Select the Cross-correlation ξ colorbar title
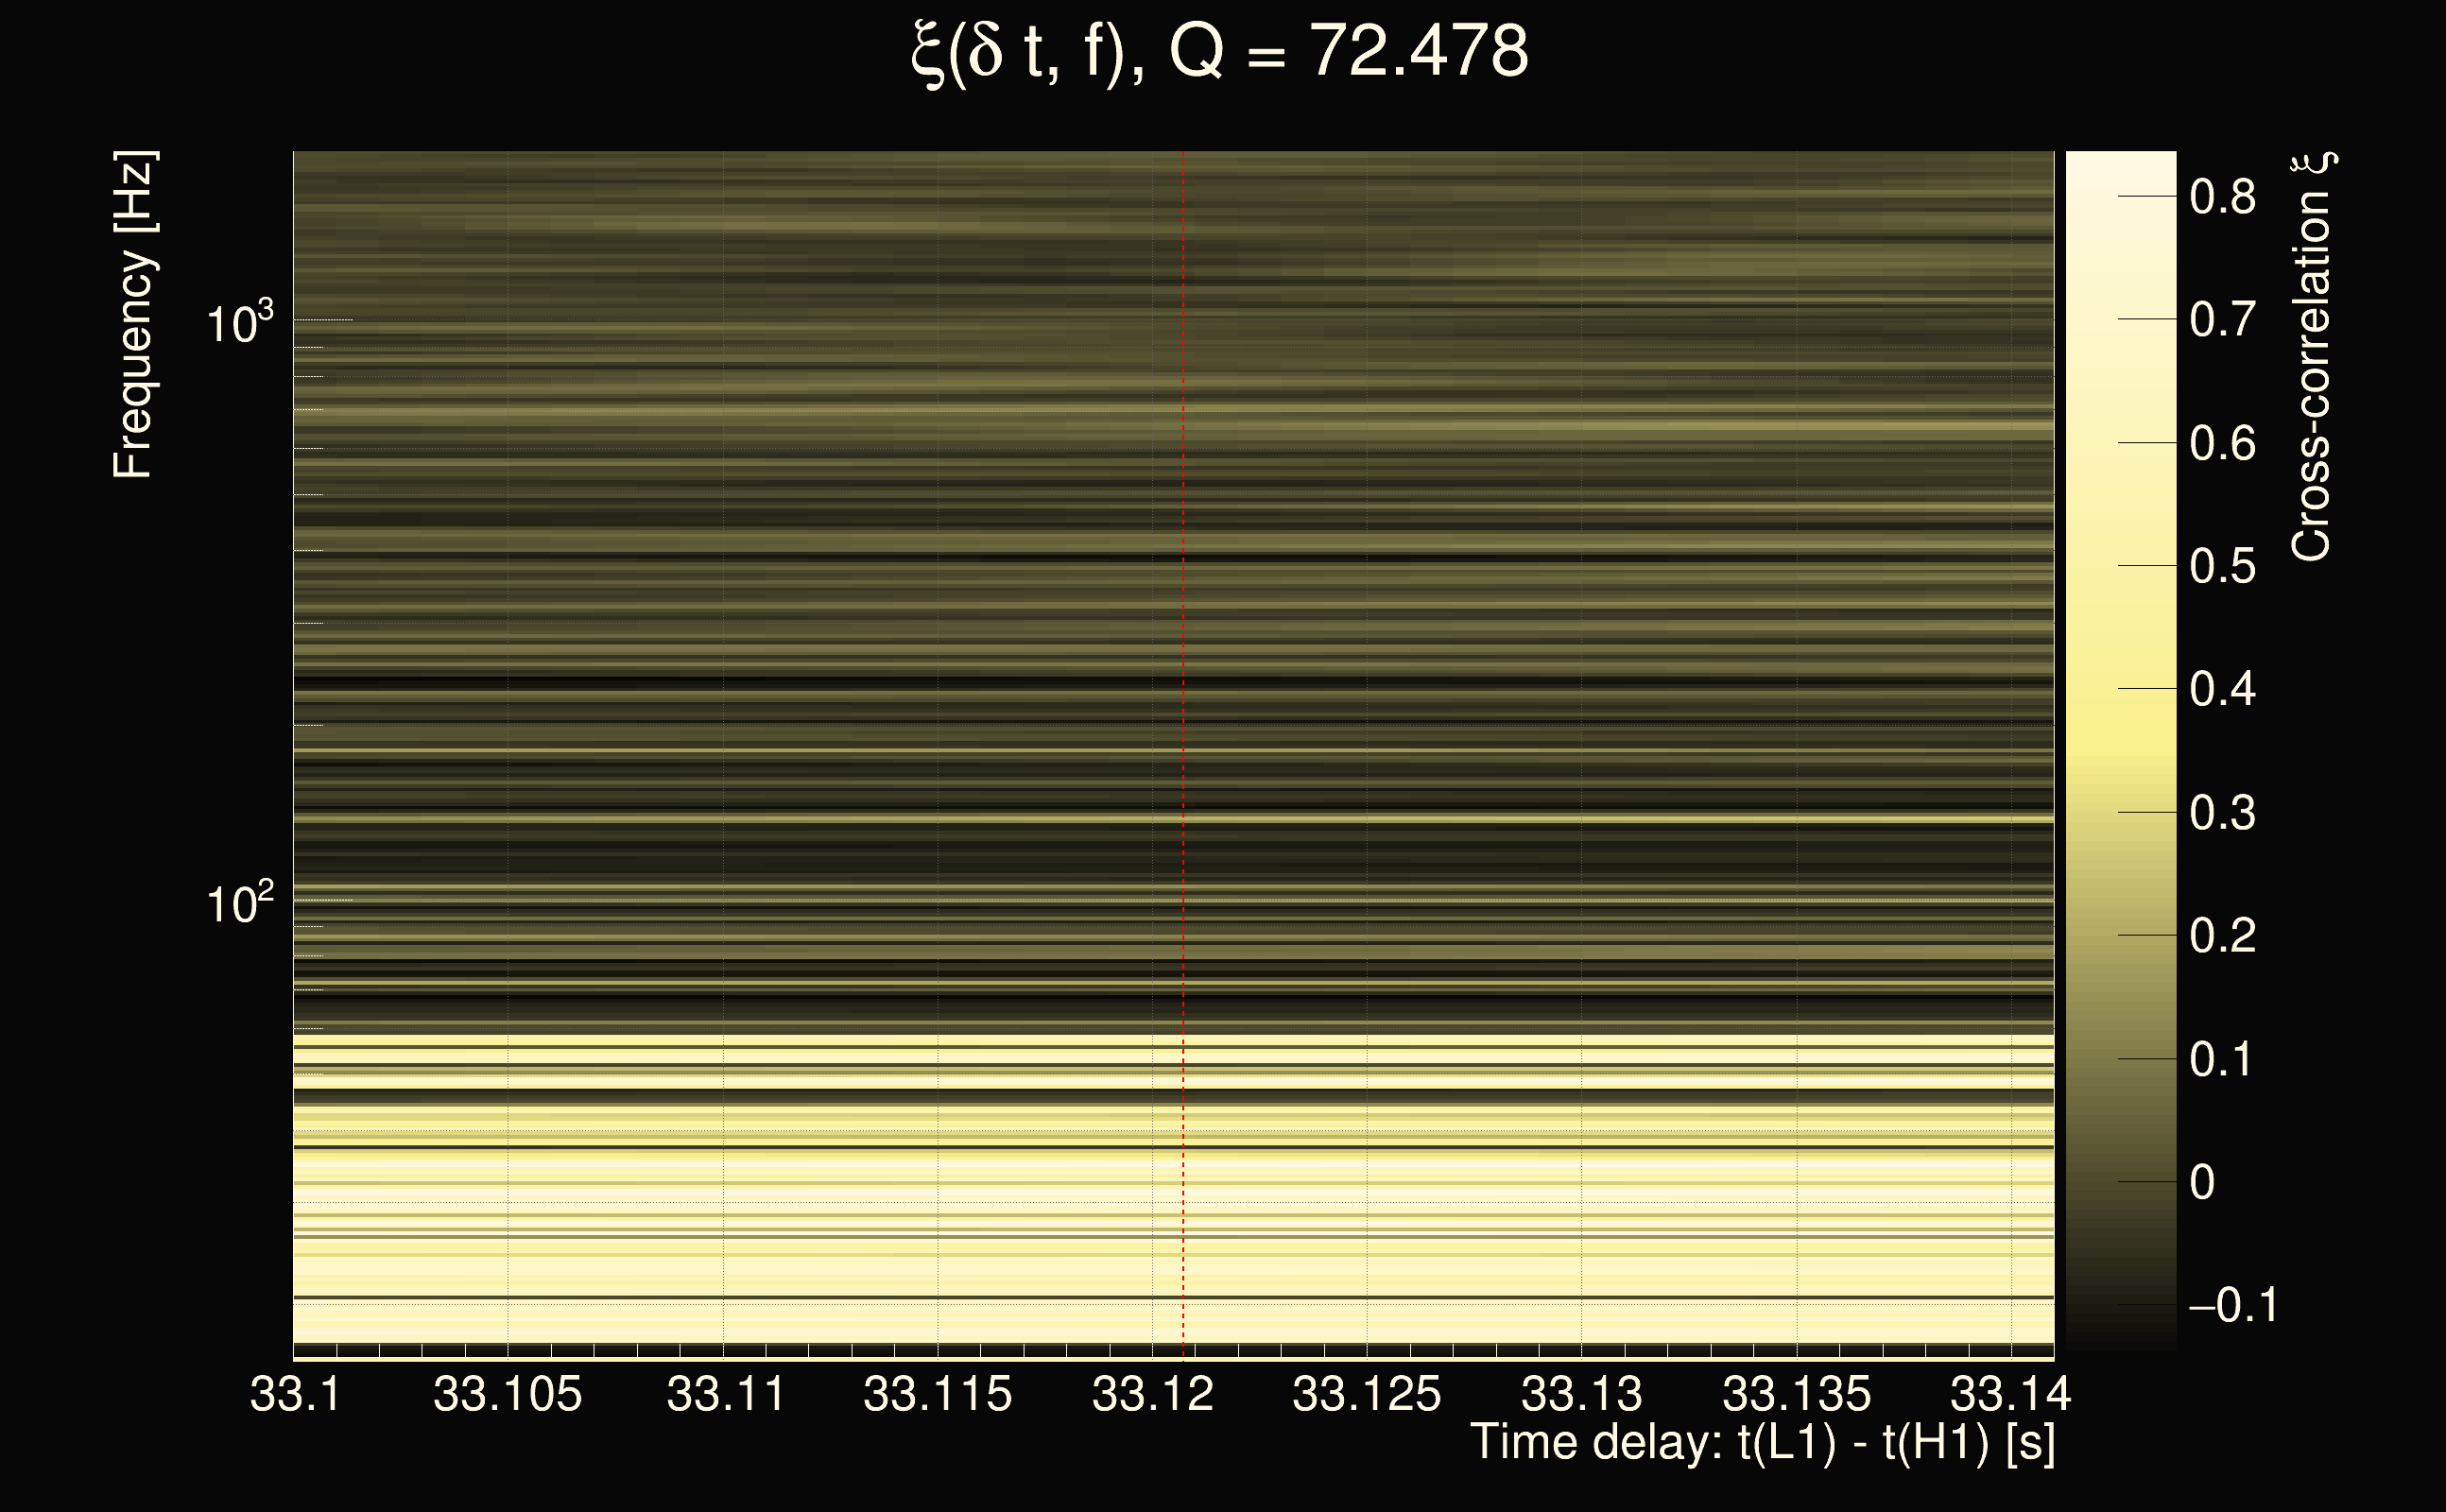The image size is (2446, 1512). coord(2311,357)
